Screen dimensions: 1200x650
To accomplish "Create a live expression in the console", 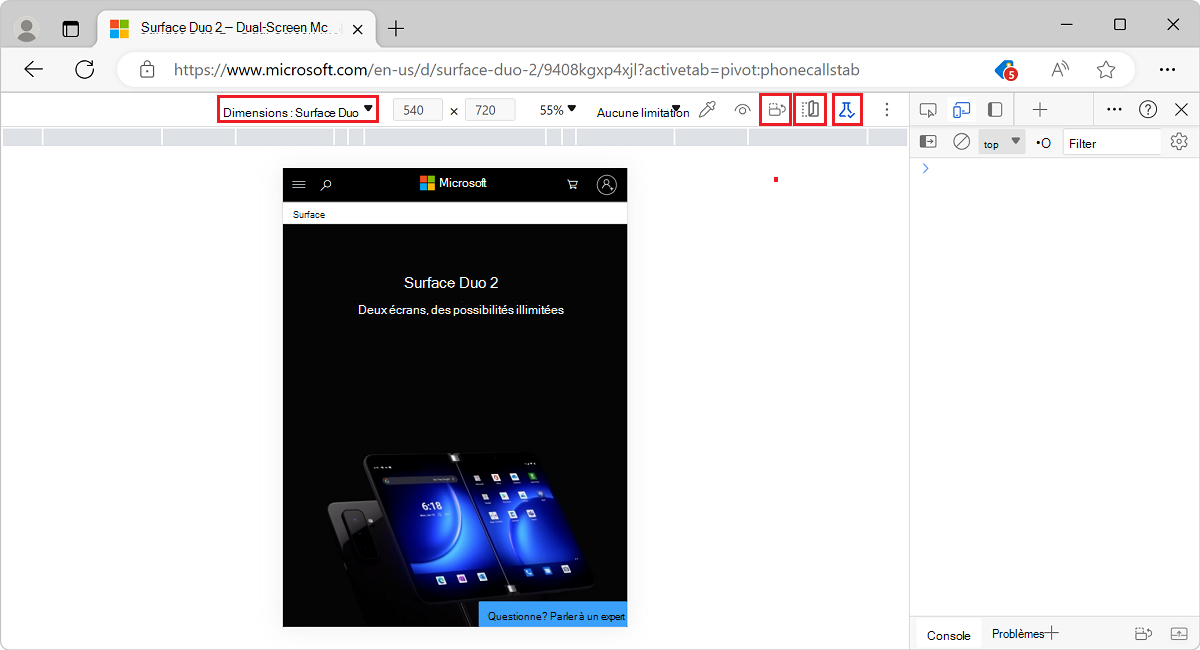I will [1043, 142].
